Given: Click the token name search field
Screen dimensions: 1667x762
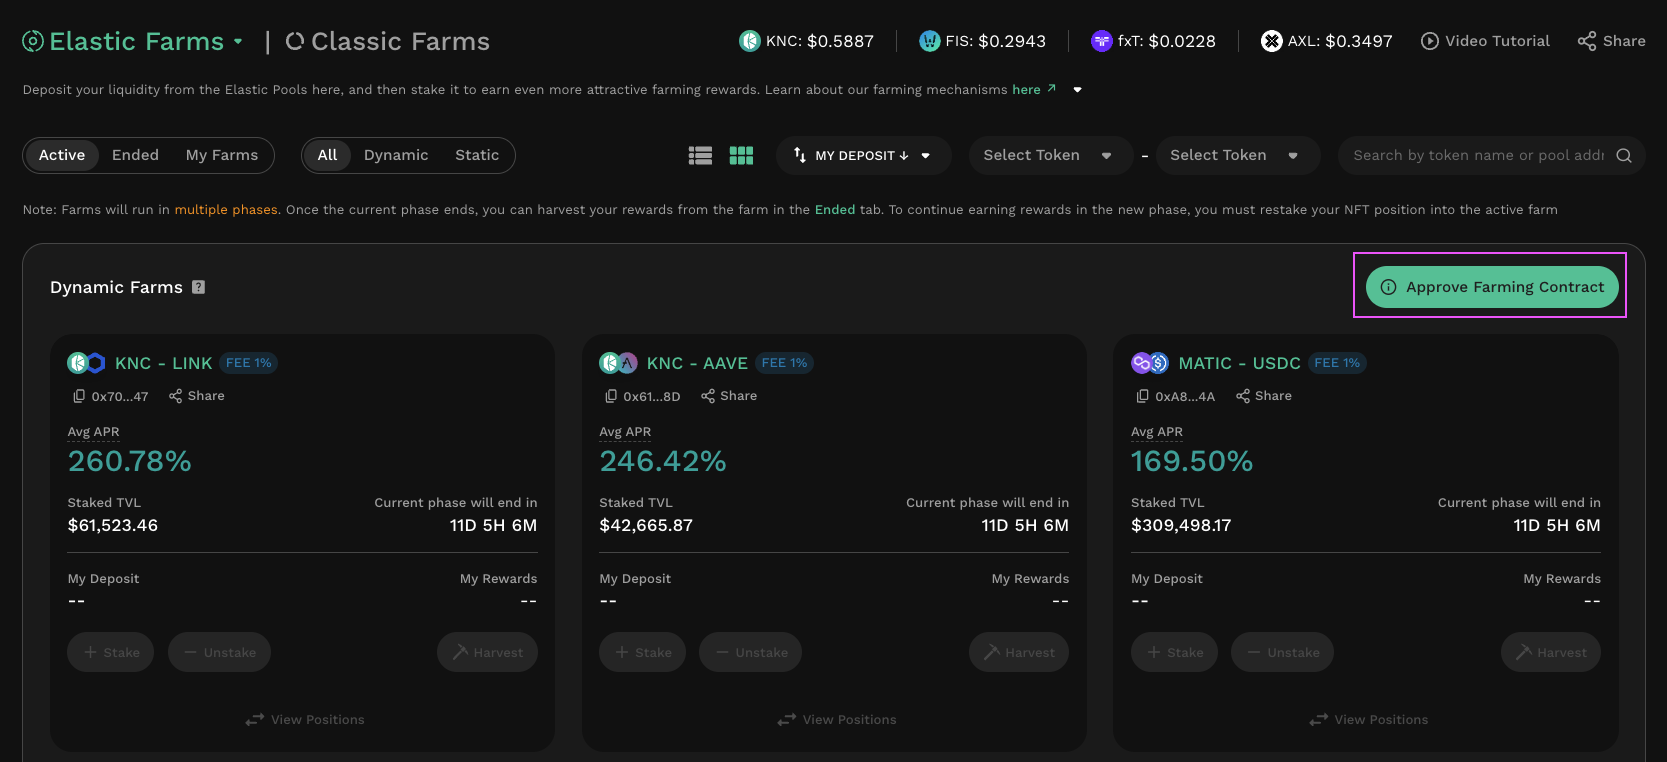Looking at the screenshot, I should [x=1478, y=155].
